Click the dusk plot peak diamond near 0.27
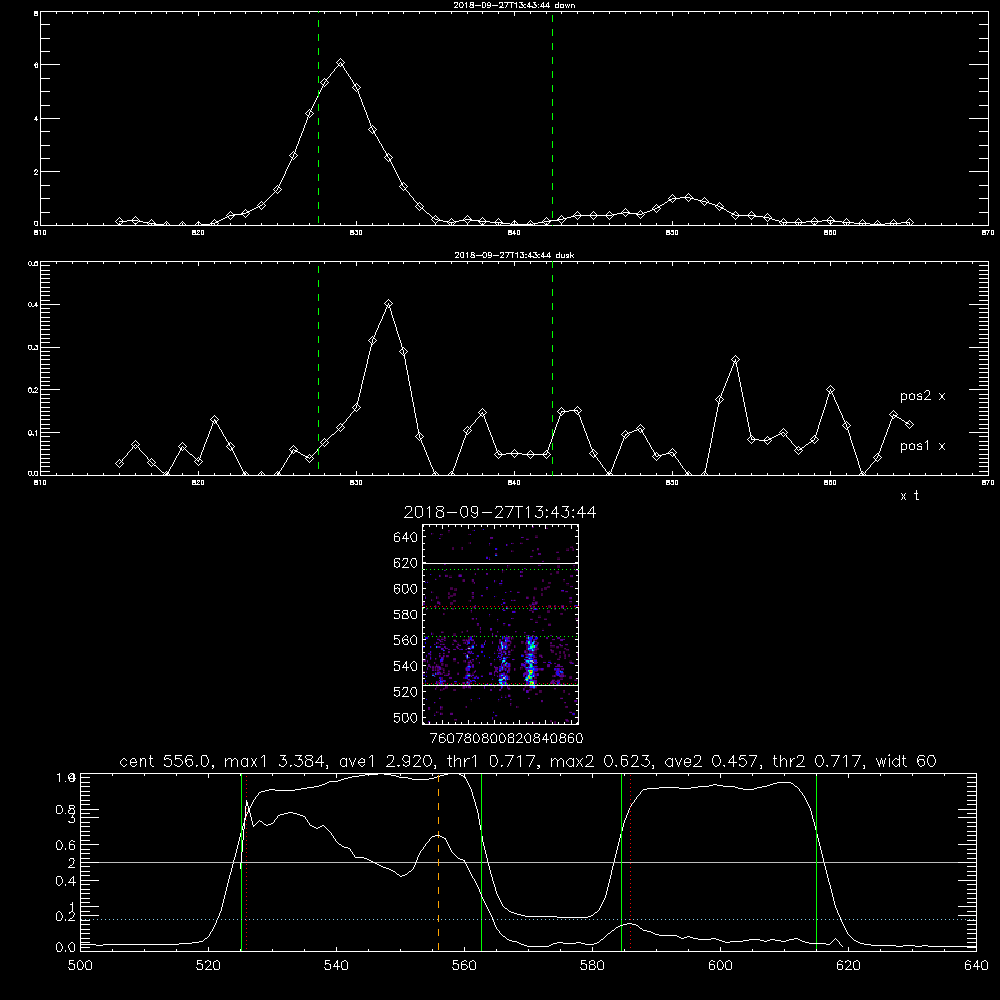This screenshot has width=1000, height=1000. pyautogui.click(x=735, y=360)
